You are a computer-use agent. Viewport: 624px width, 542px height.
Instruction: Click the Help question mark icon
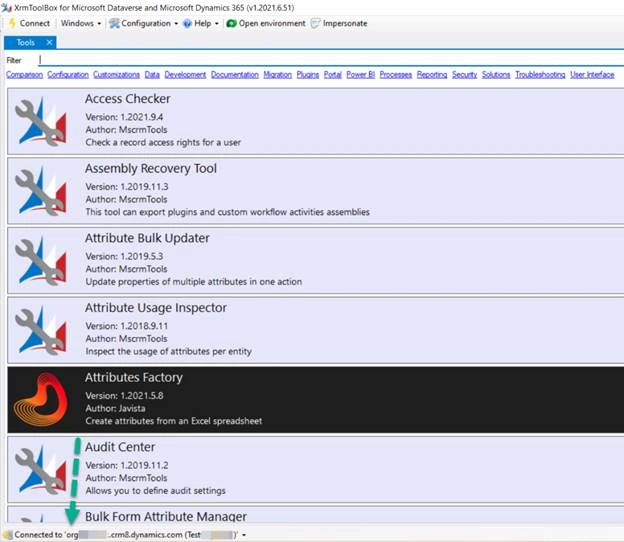(187, 24)
